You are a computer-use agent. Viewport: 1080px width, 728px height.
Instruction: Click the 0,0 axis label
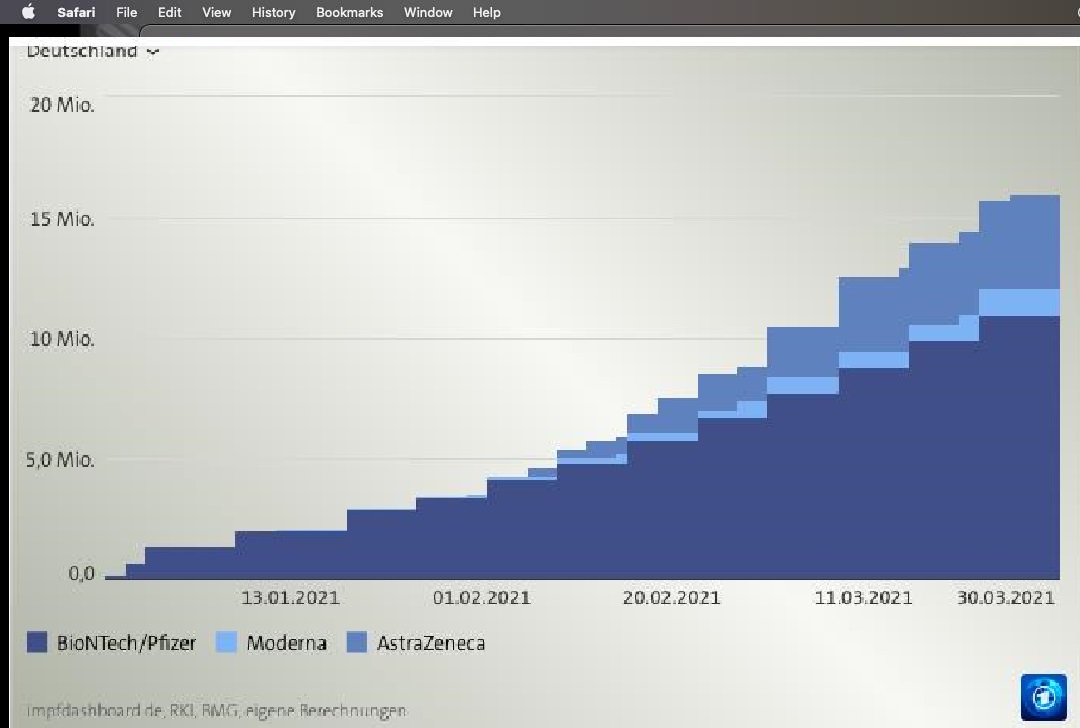(x=81, y=573)
